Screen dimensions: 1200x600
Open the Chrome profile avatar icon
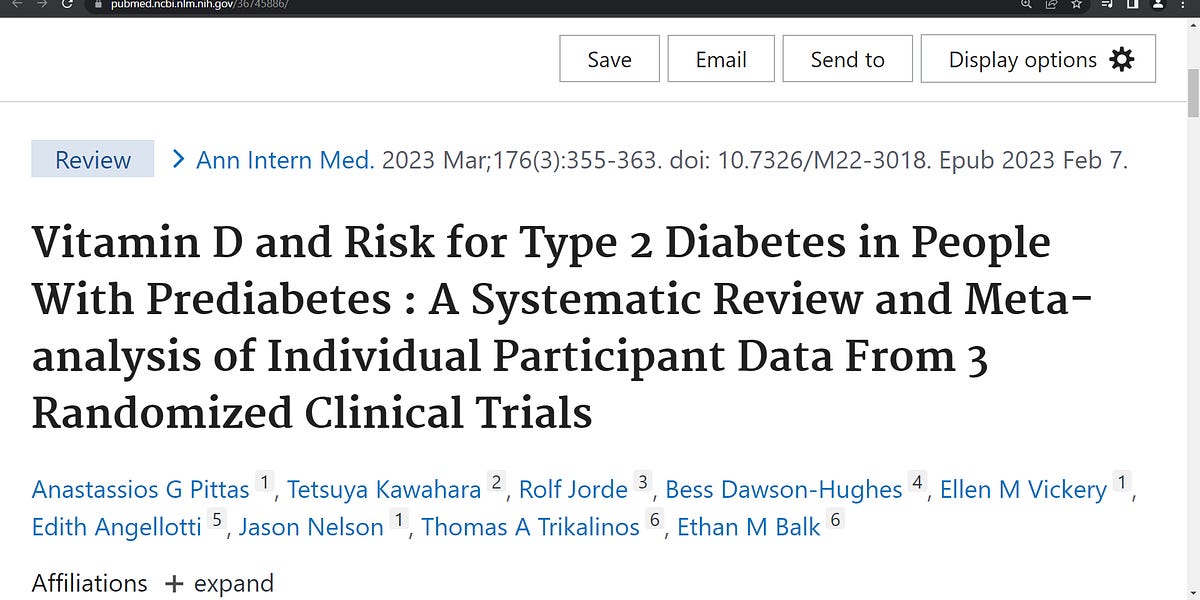[1158, 5]
